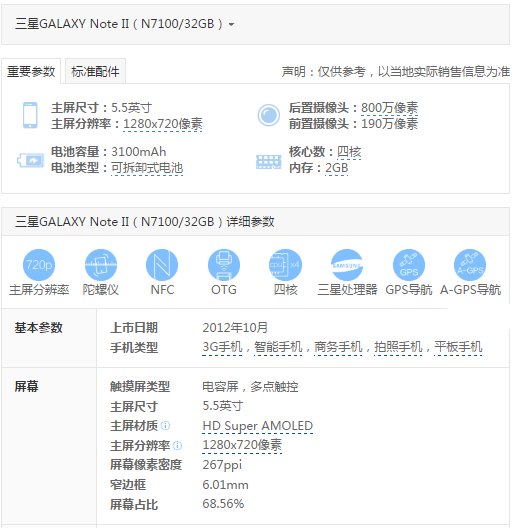This screenshot has width=512, height=528.
Task: Click the OTG feature icon
Action: [224, 265]
